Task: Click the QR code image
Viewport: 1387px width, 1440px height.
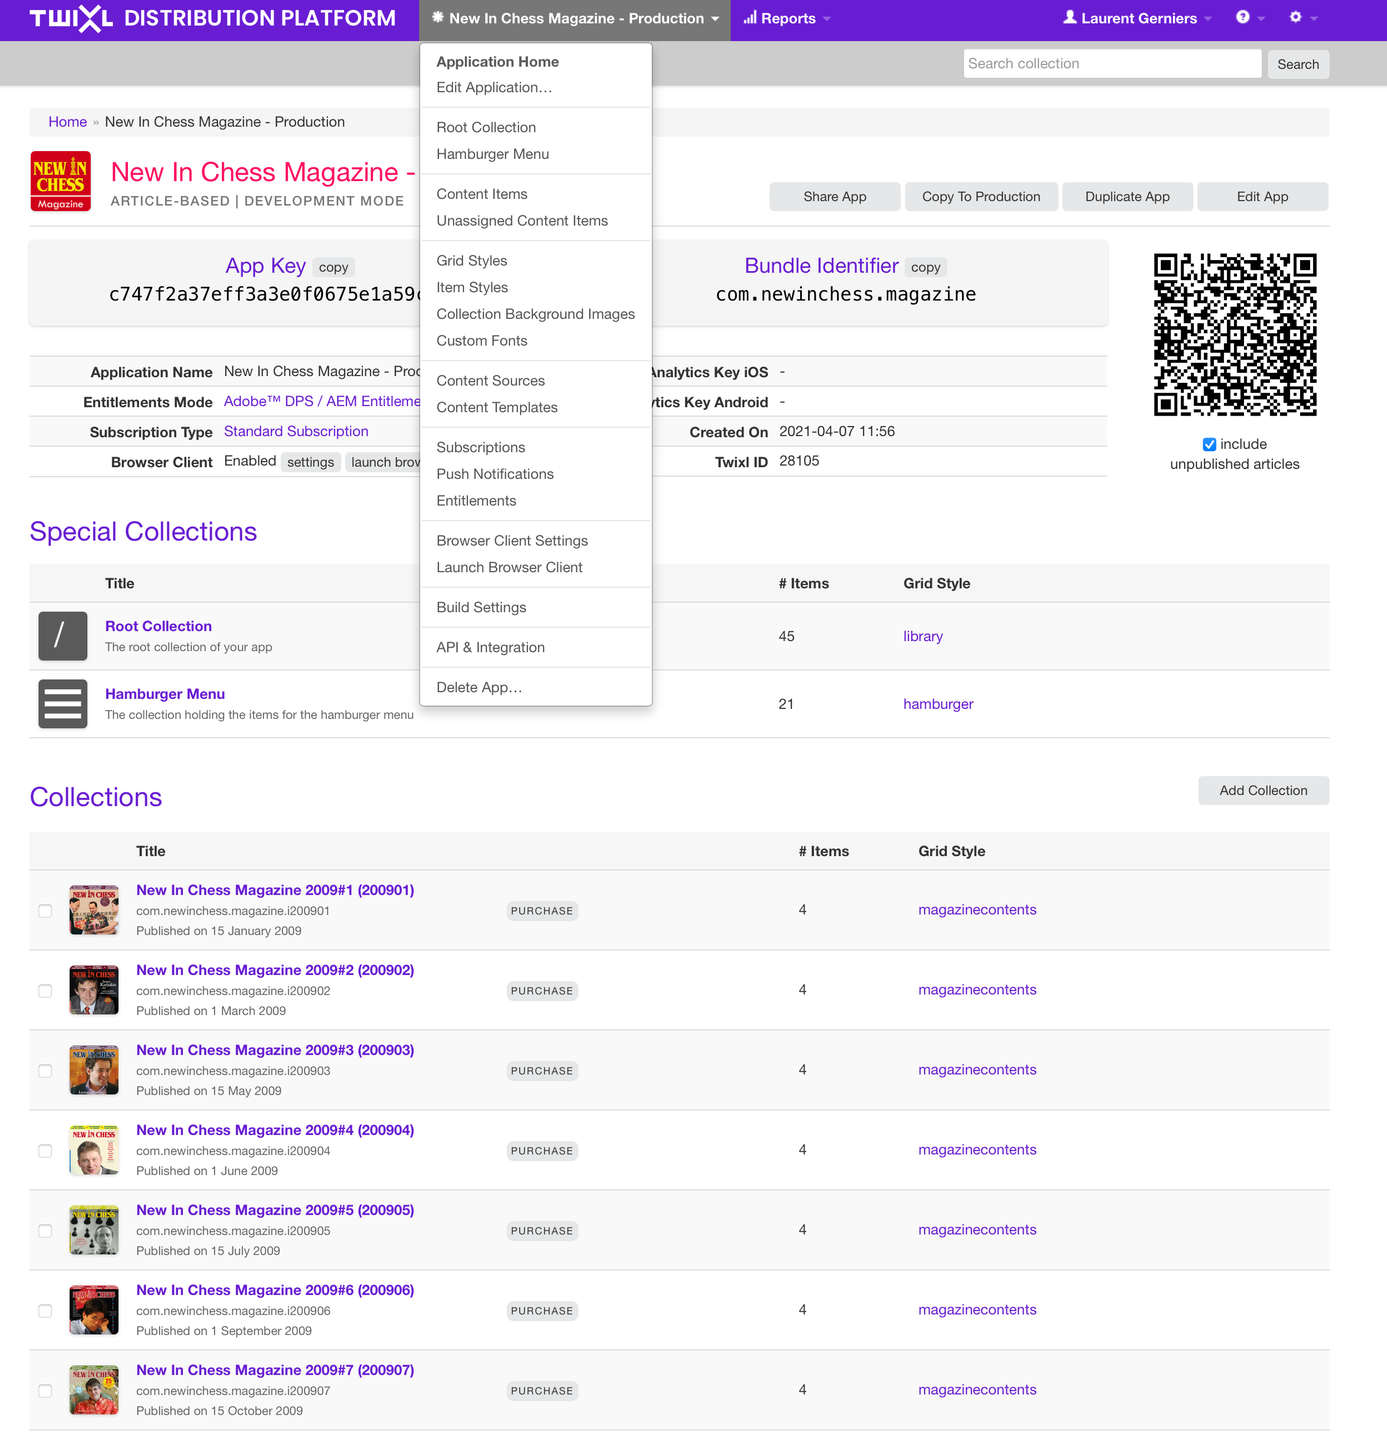Action: click(1235, 334)
